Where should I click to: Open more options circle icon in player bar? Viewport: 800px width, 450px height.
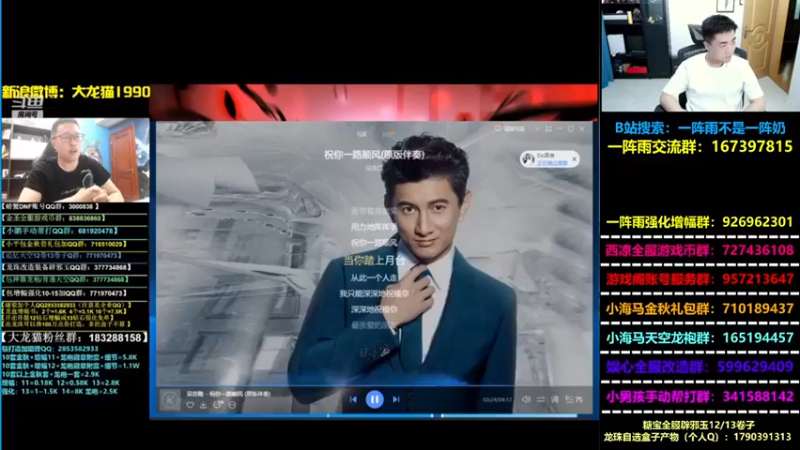tap(232, 405)
